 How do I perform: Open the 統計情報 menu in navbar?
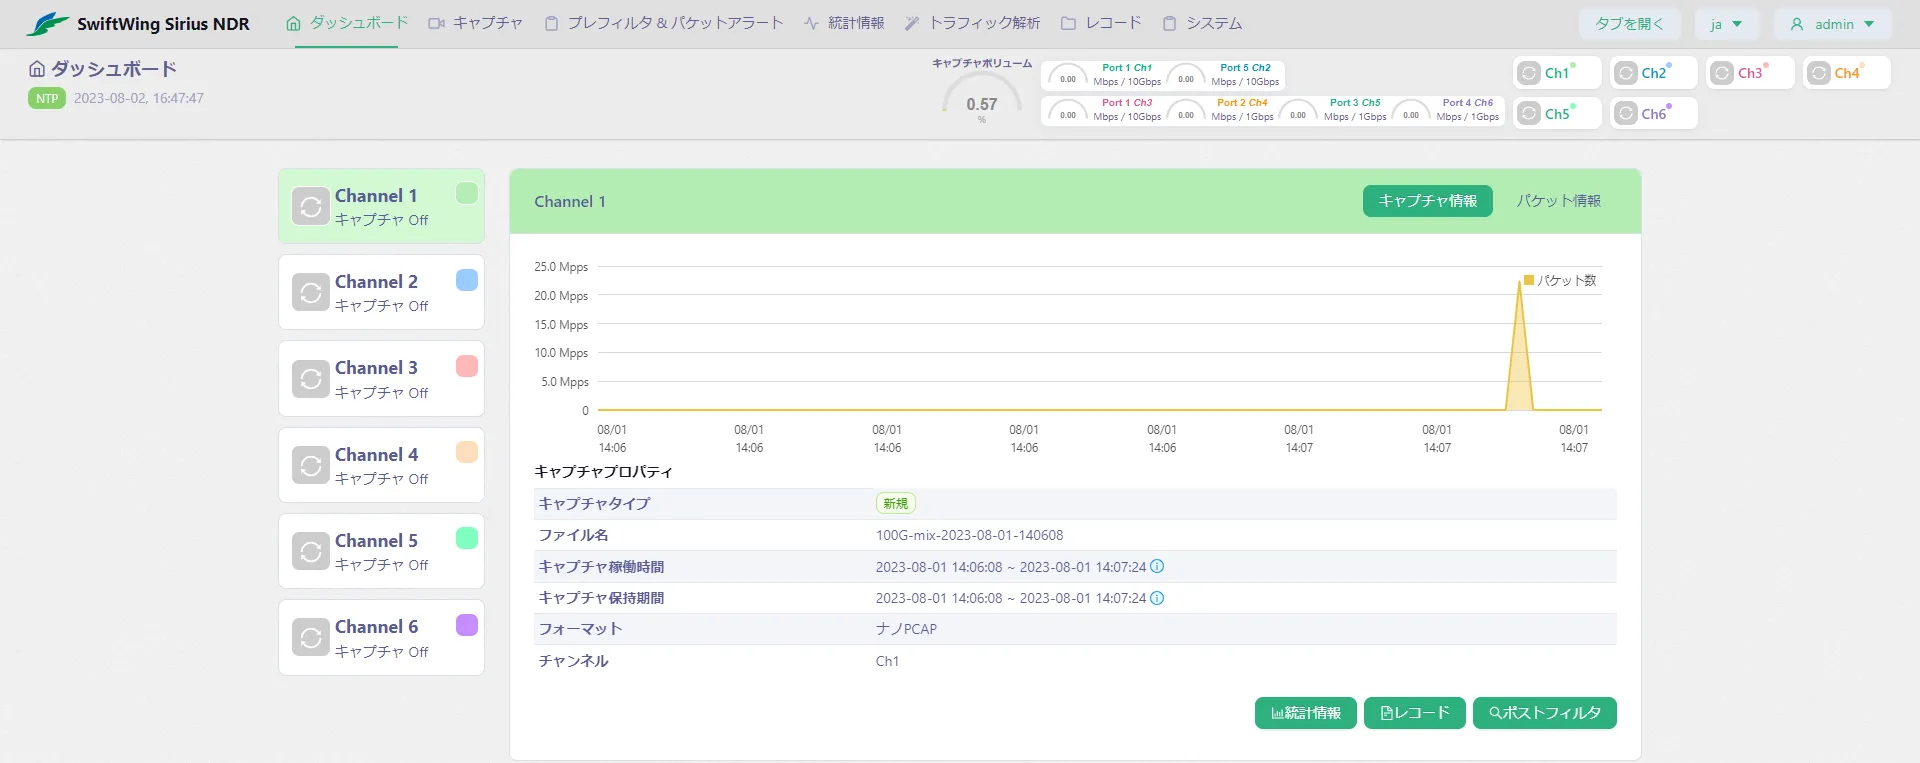[844, 23]
